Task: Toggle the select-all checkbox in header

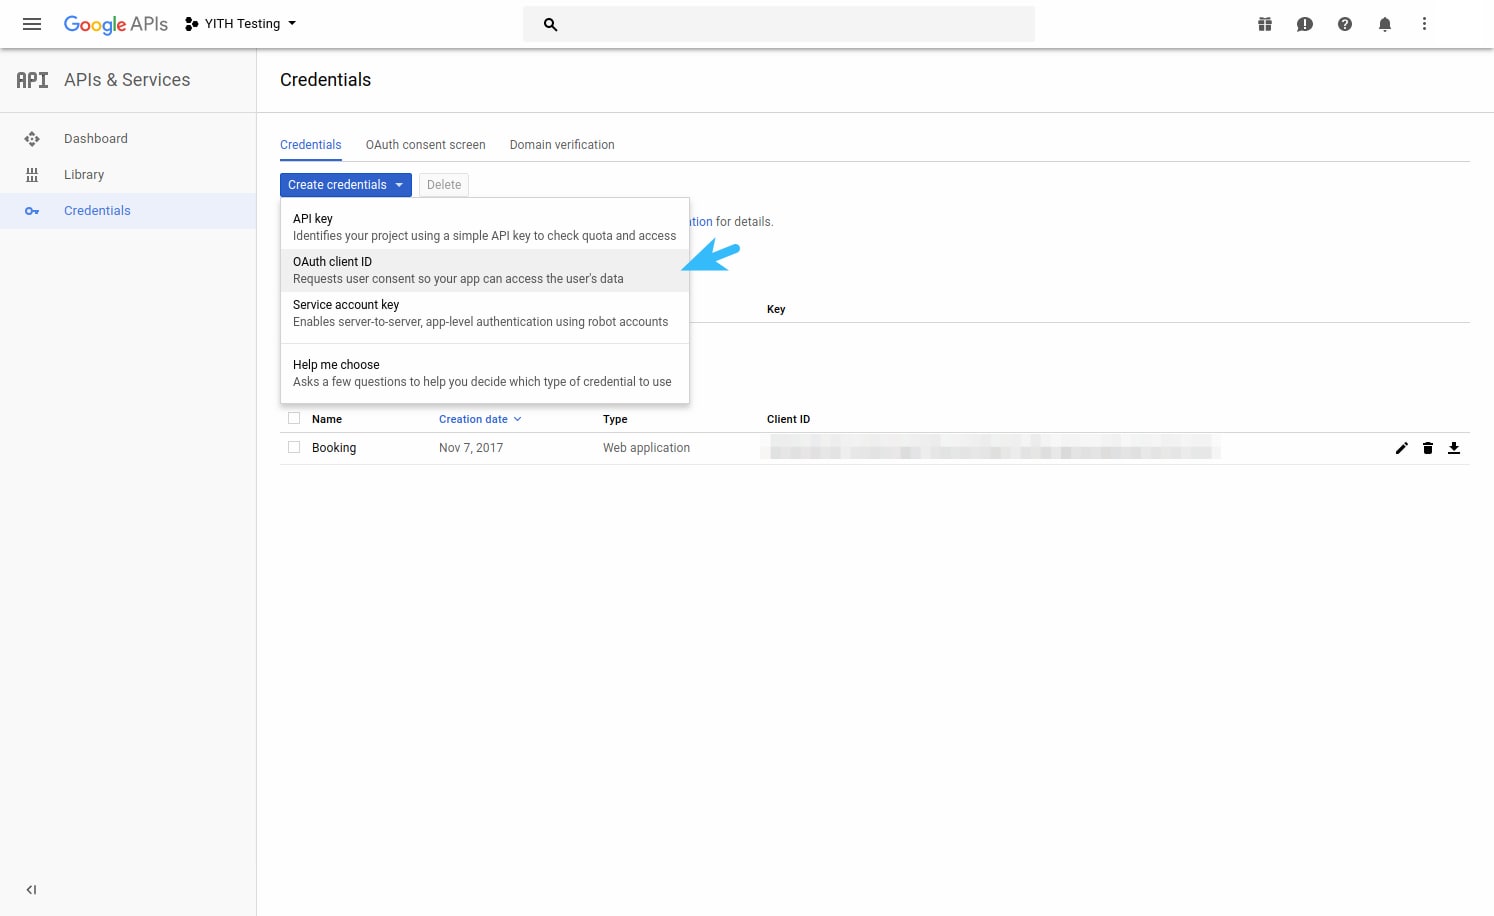Action: 294,418
